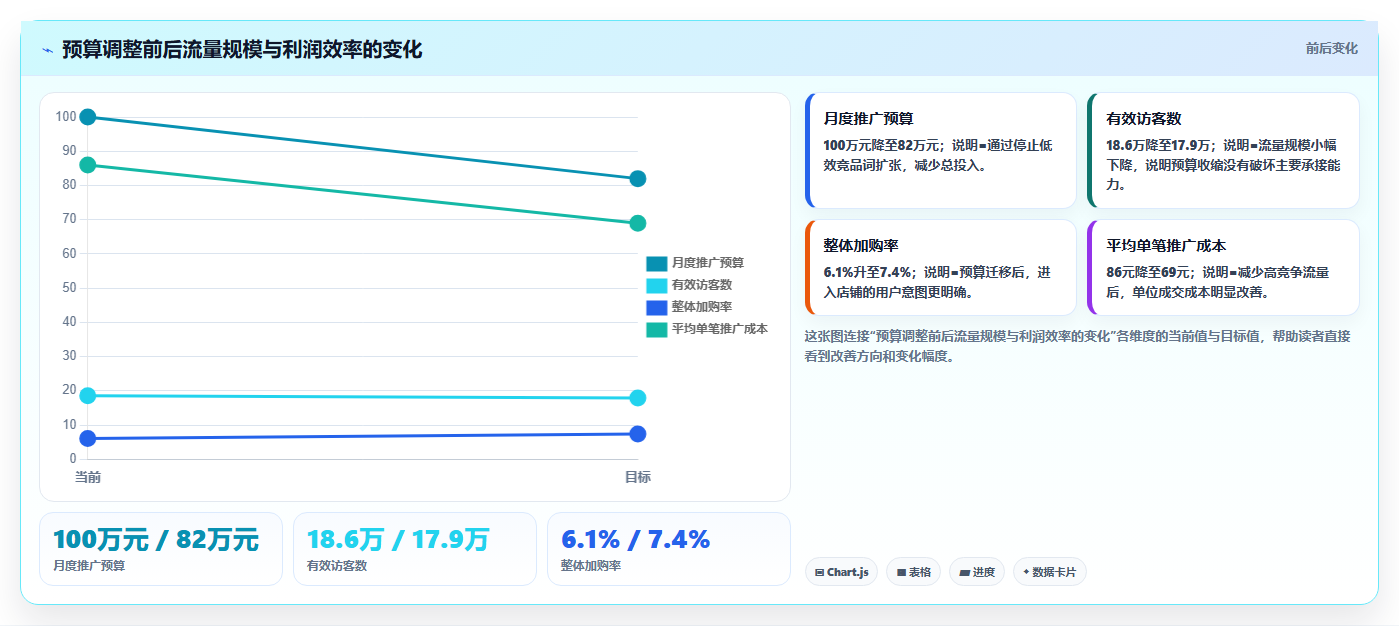Click the 进度 tag
The height and width of the screenshot is (626, 1399).
pos(976,572)
